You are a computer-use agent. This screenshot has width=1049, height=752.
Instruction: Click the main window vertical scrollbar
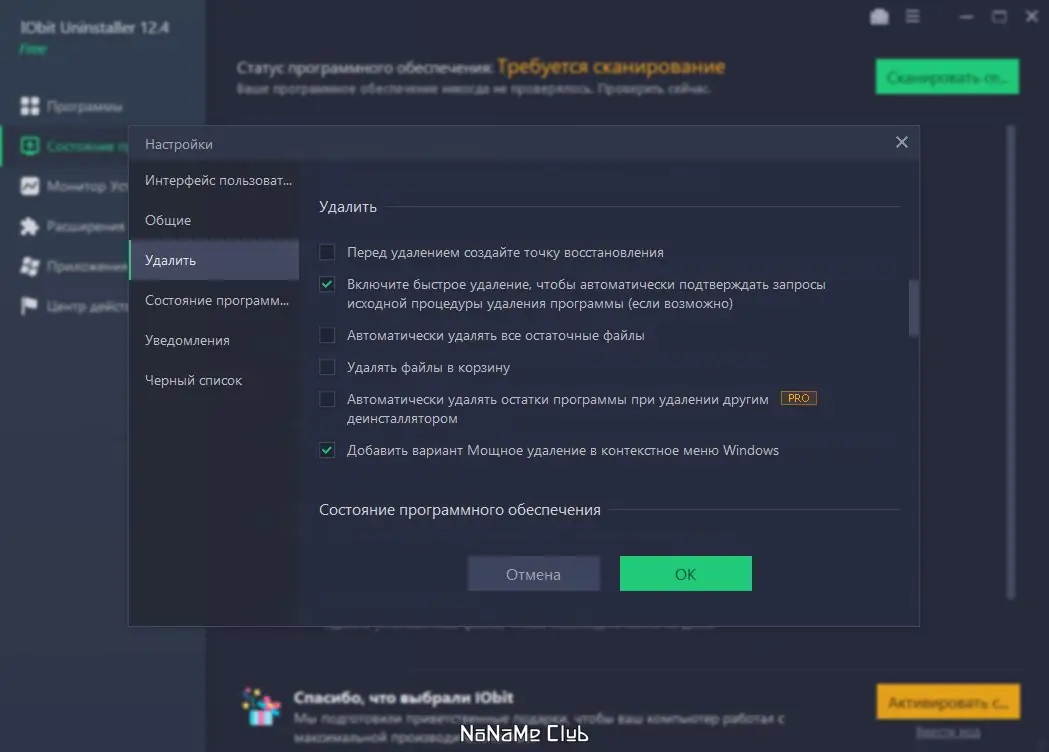(1011, 361)
